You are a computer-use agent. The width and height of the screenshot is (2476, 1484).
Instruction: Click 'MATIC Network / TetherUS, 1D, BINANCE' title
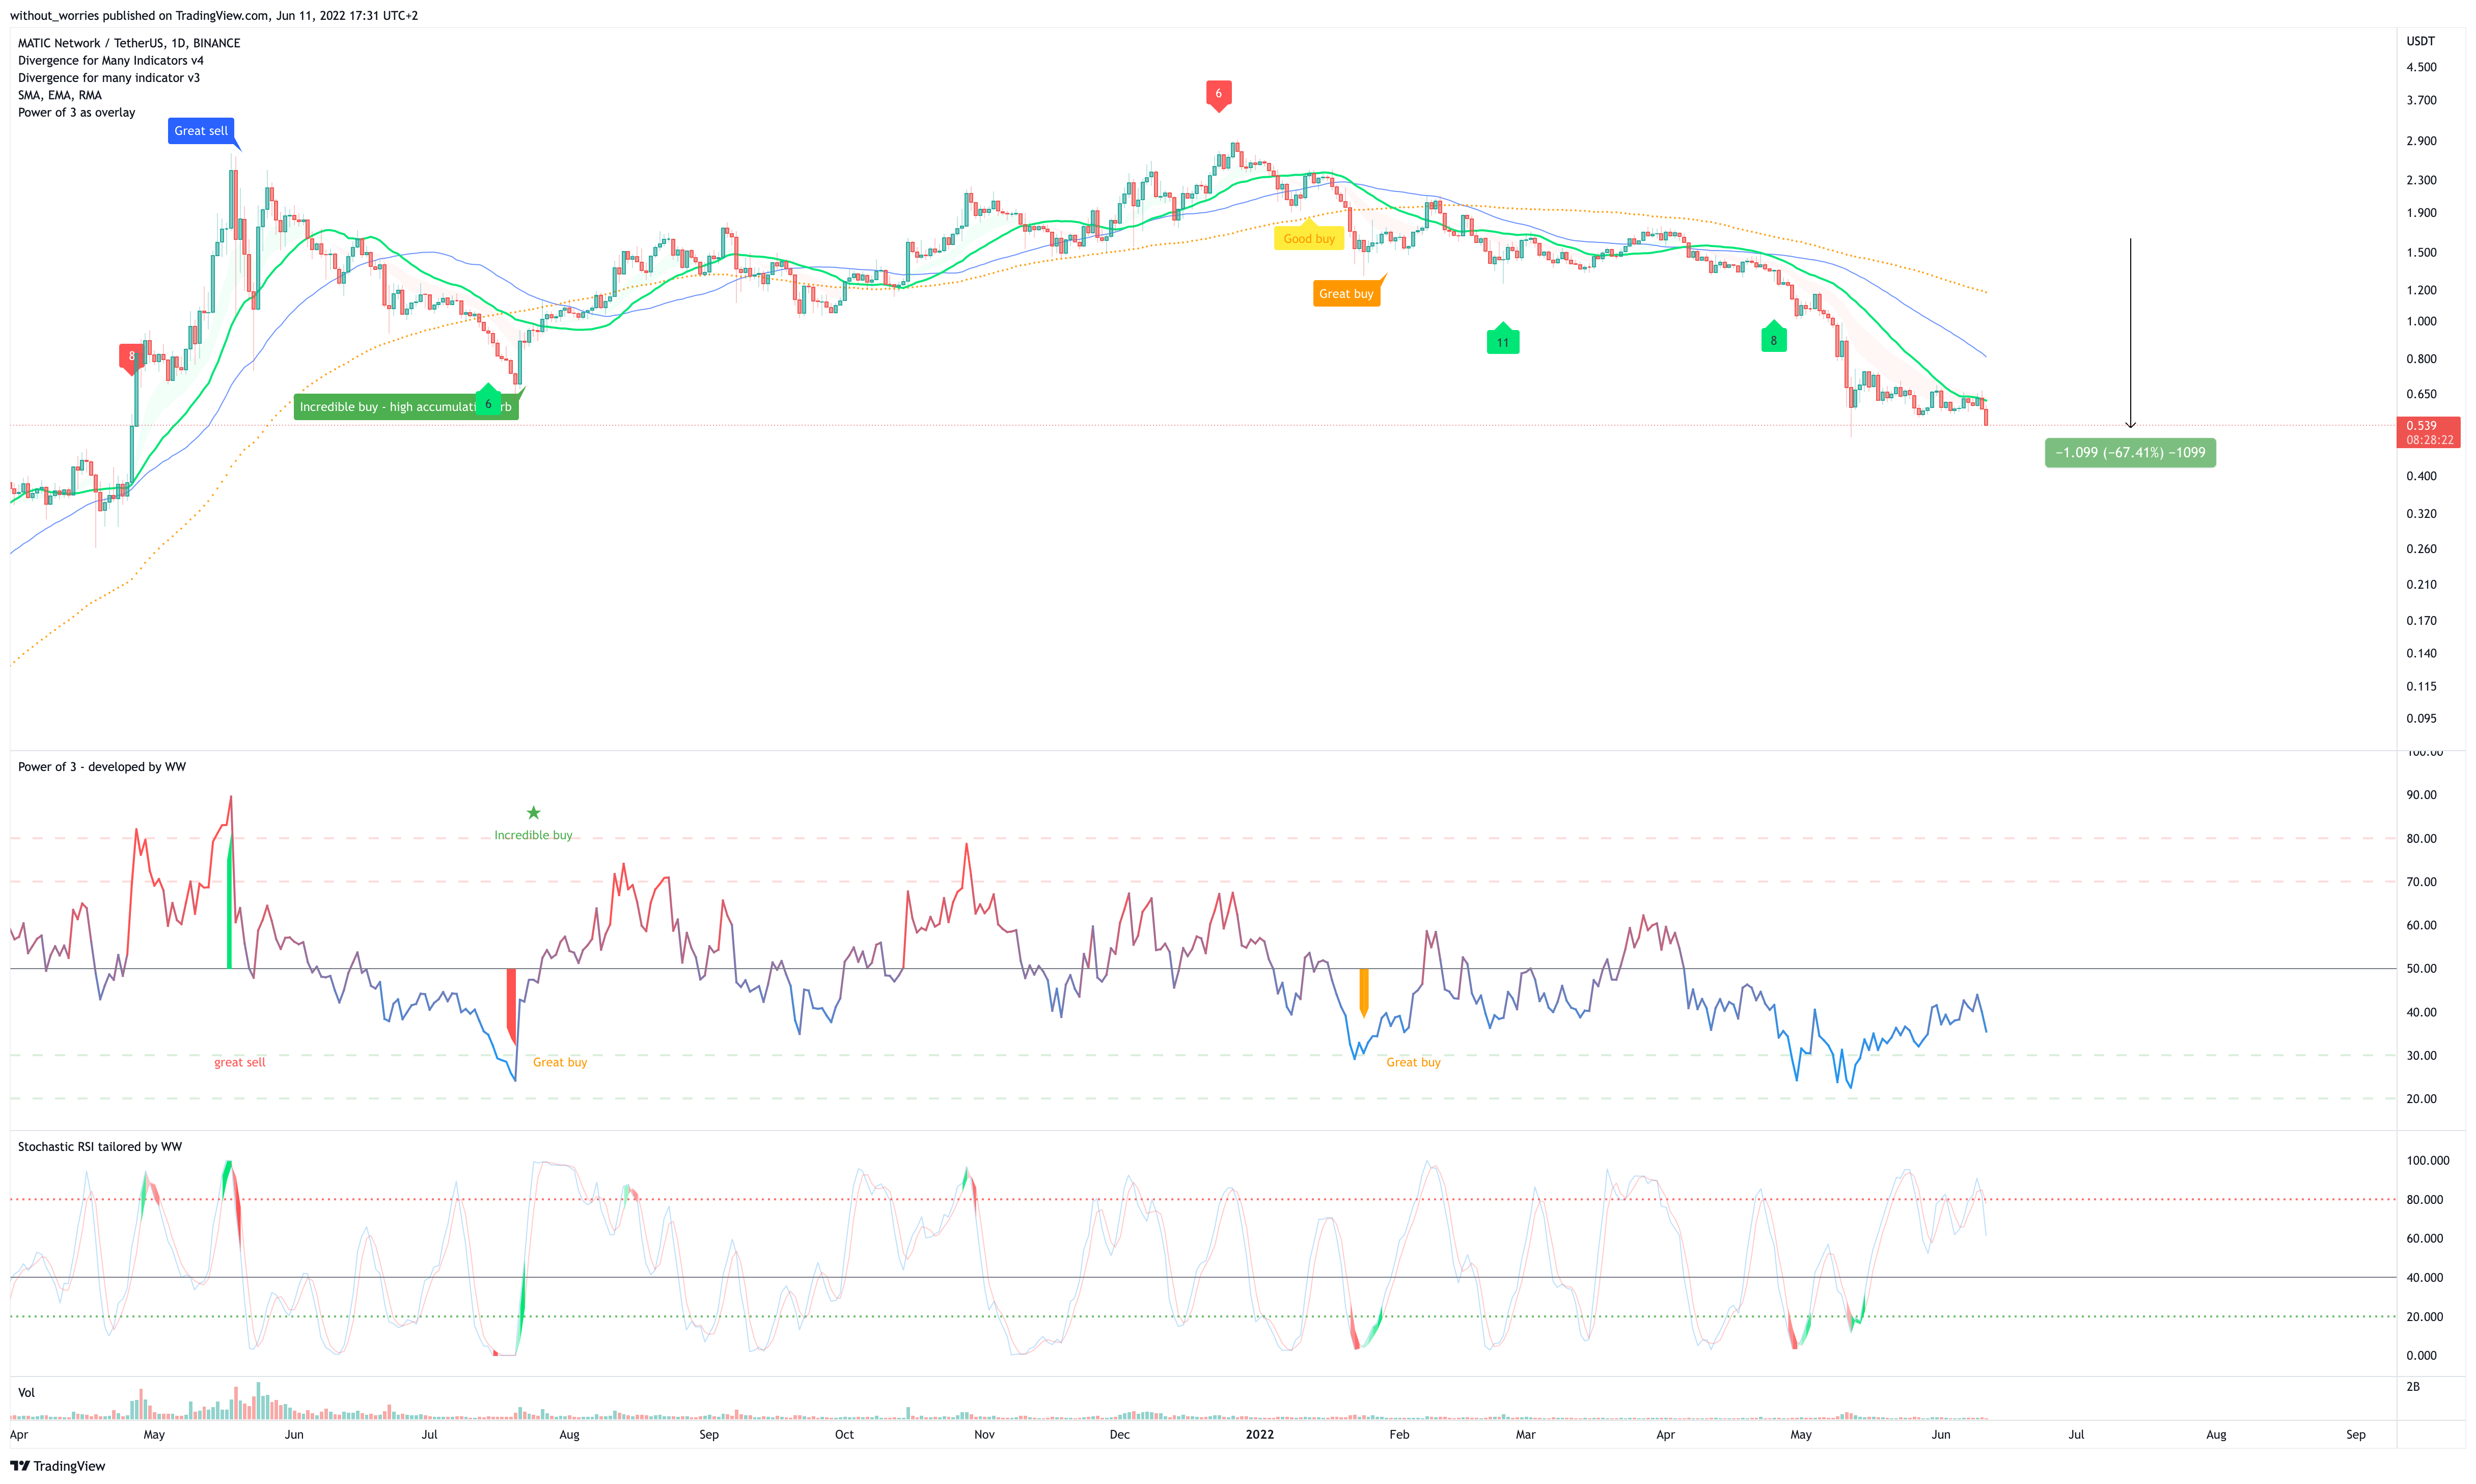[x=129, y=43]
